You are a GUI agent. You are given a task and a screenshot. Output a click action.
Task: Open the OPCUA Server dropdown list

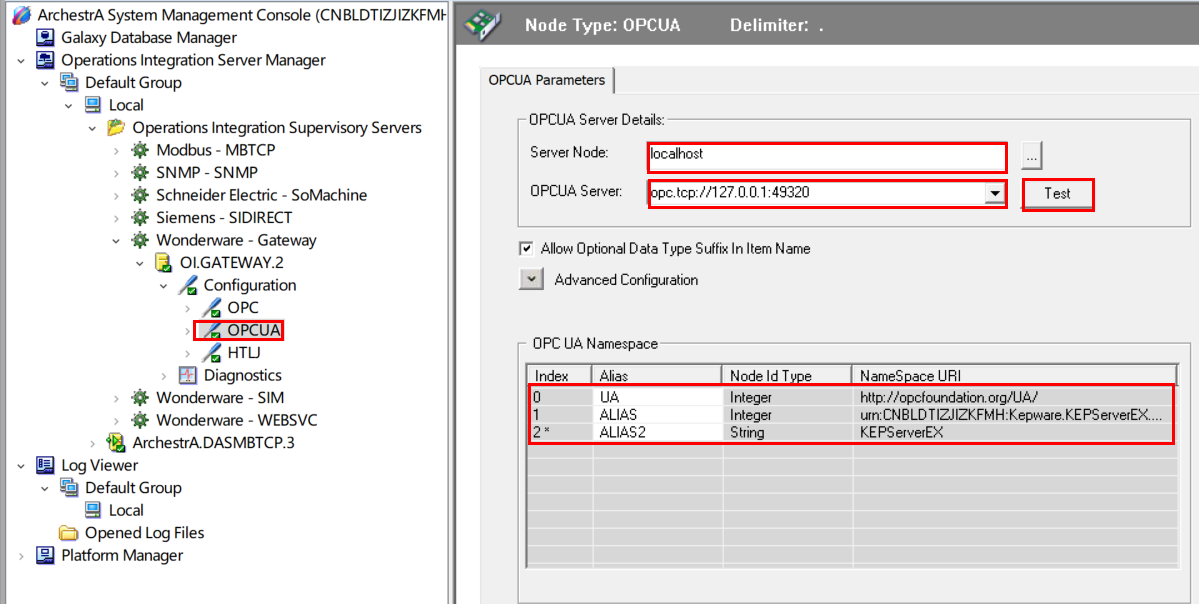(994, 194)
